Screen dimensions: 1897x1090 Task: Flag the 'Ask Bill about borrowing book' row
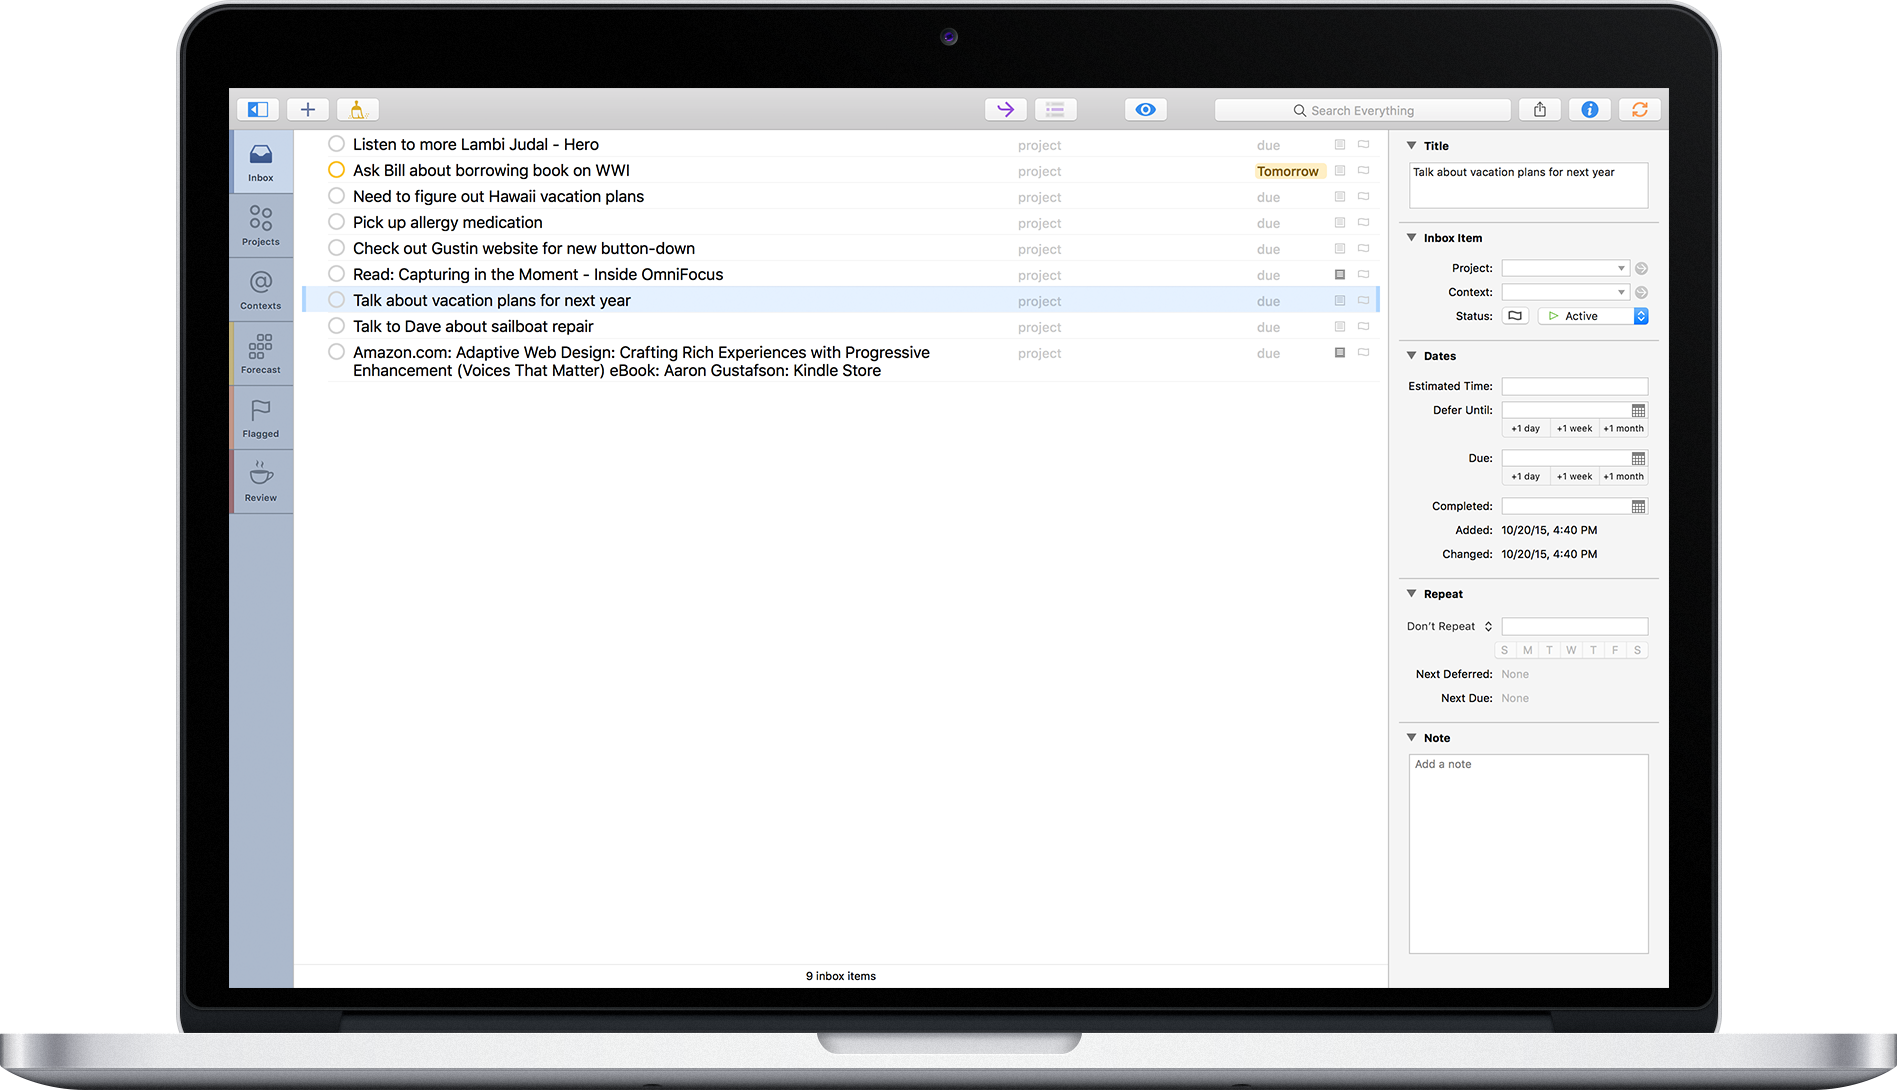(1364, 170)
